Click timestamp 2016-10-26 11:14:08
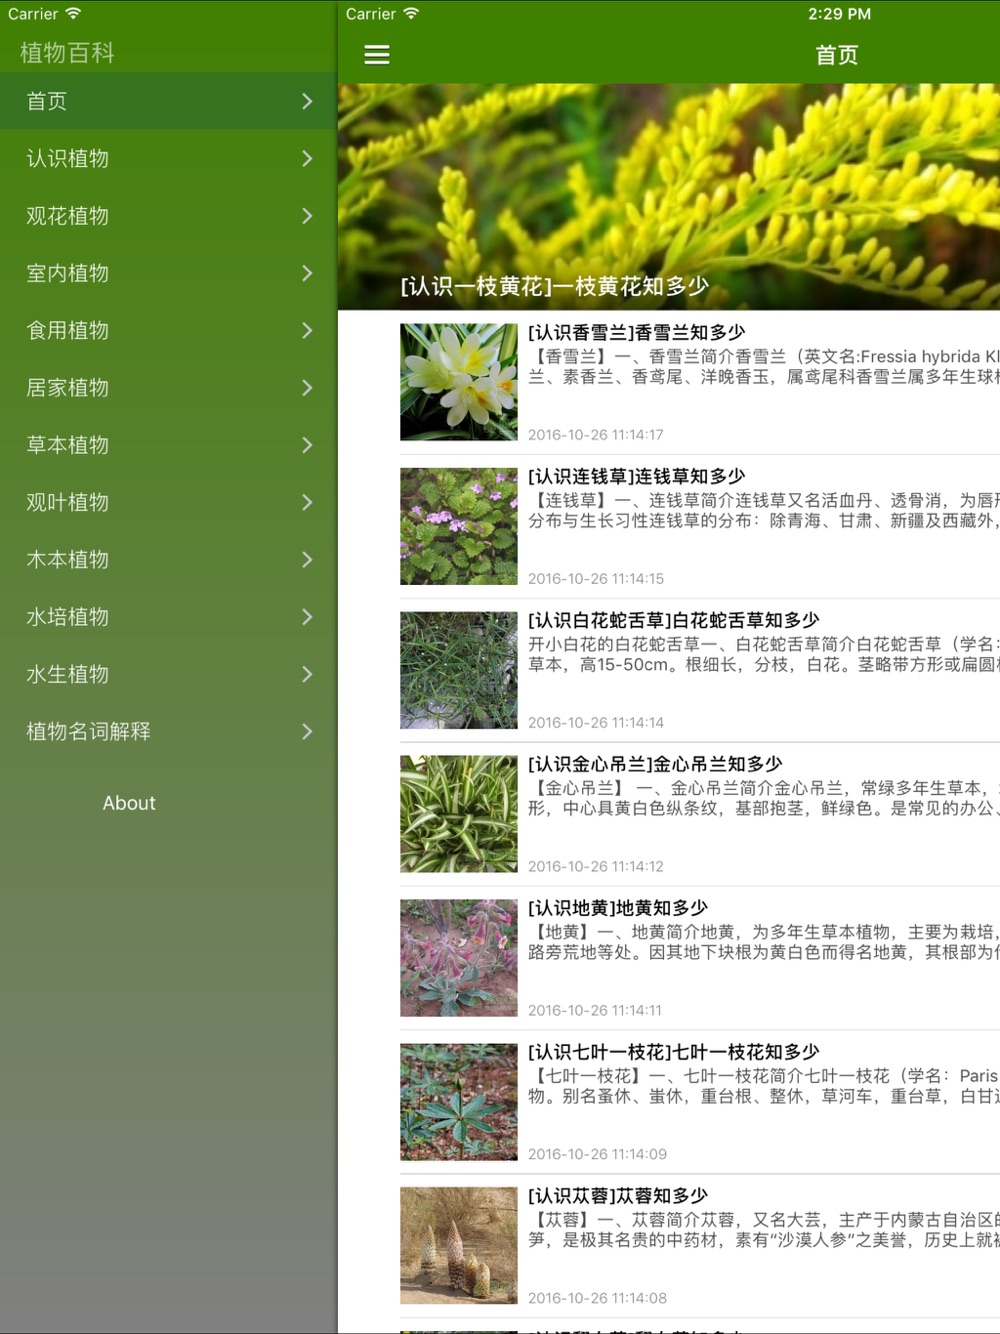 click(x=598, y=1299)
